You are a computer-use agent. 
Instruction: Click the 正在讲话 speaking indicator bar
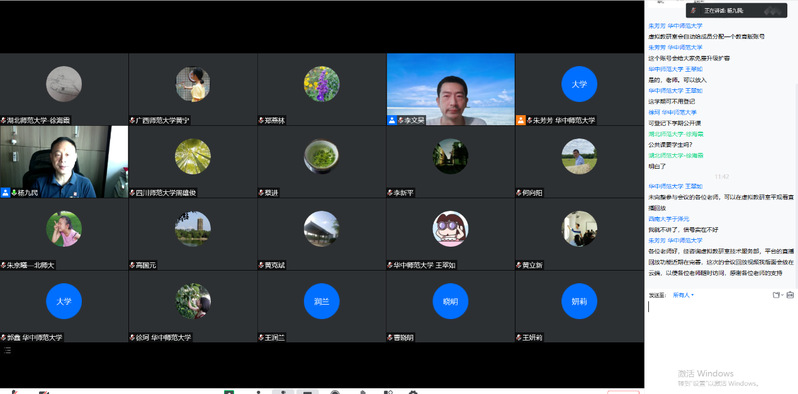click(736, 10)
